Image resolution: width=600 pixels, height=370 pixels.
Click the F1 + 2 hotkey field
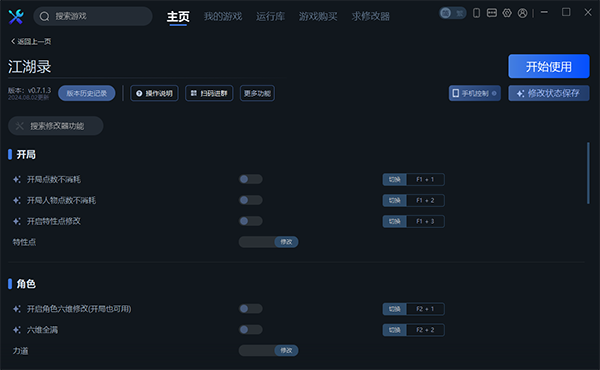click(425, 200)
